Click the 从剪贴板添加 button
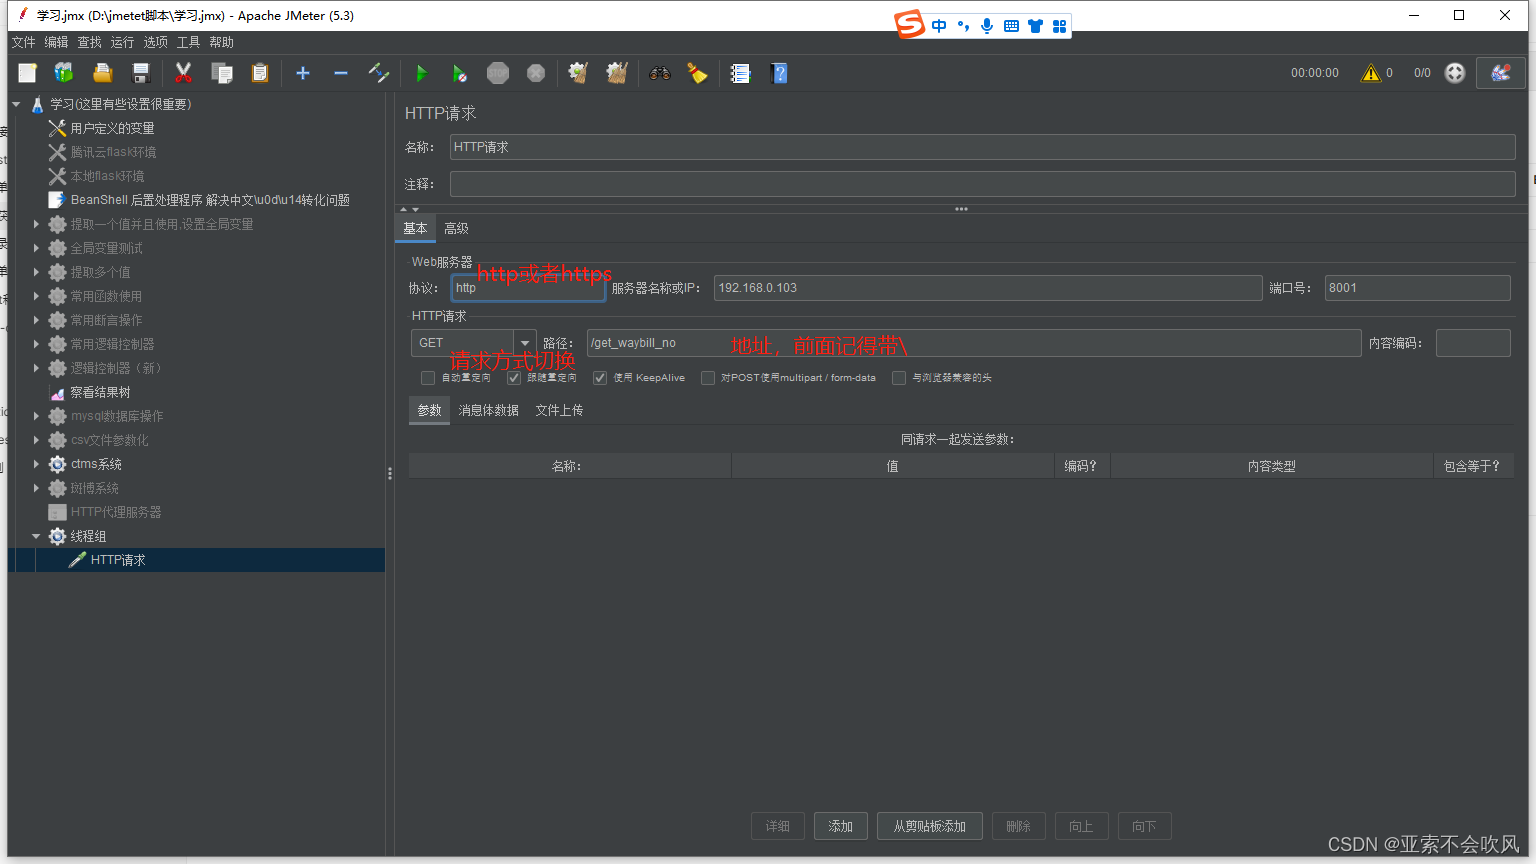The width and height of the screenshot is (1536, 864). [x=929, y=826]
